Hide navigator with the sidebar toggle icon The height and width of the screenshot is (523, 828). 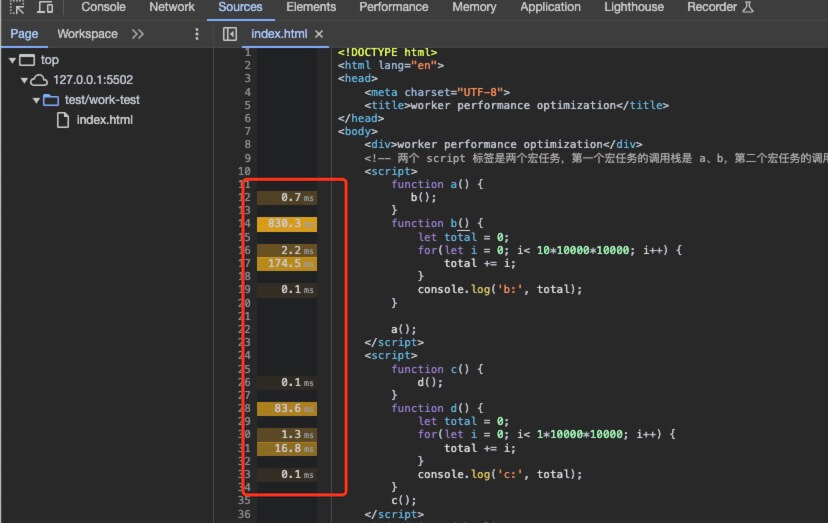point(230,34)
